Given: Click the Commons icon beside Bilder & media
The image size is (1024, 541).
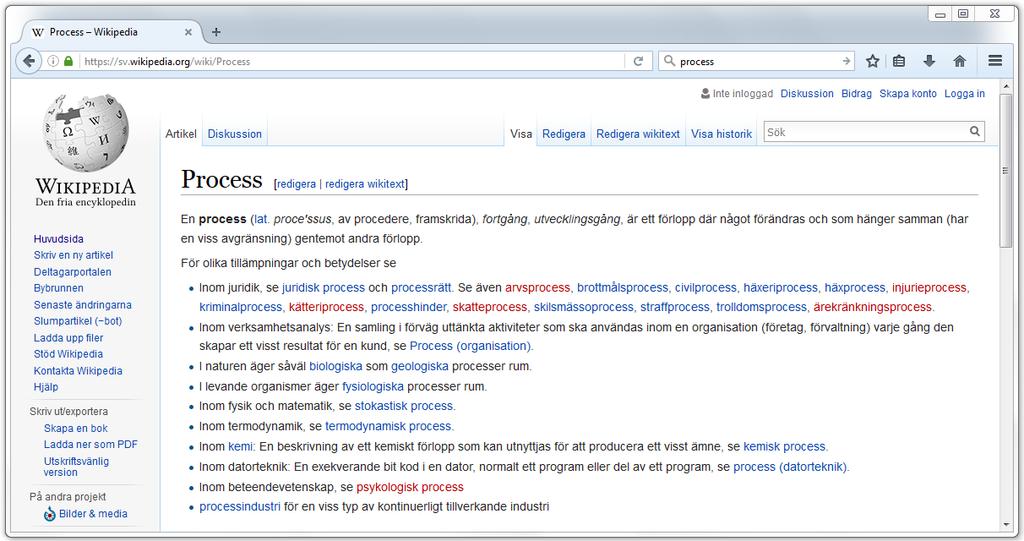Looking at the screenshot, I should click(x=50, y=514).
